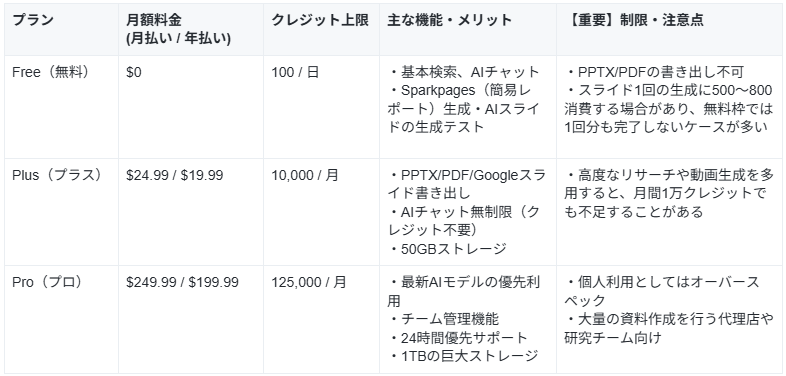
Task: Select the 個人利用としてはオーバースペック note
Action: pos(662,291)
